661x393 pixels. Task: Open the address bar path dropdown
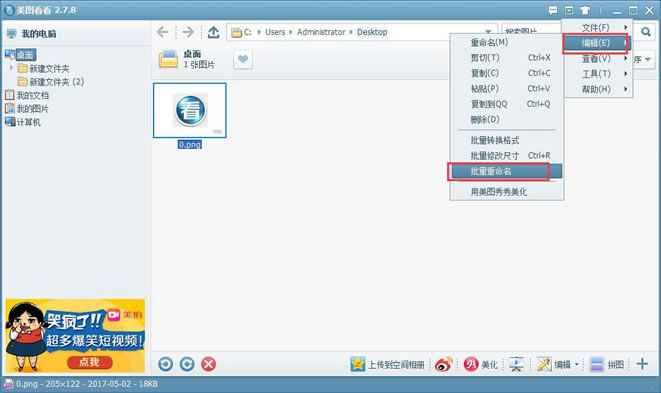[x=488, y=32]
